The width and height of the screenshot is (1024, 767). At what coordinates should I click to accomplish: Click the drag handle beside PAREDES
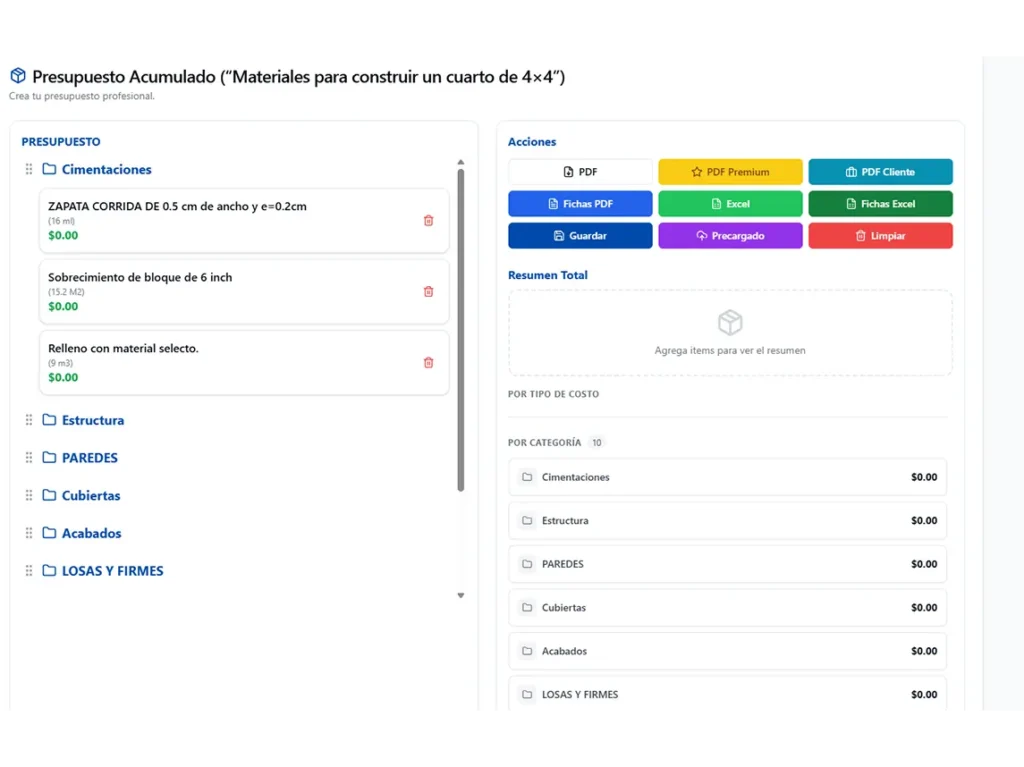click(29, 458)
